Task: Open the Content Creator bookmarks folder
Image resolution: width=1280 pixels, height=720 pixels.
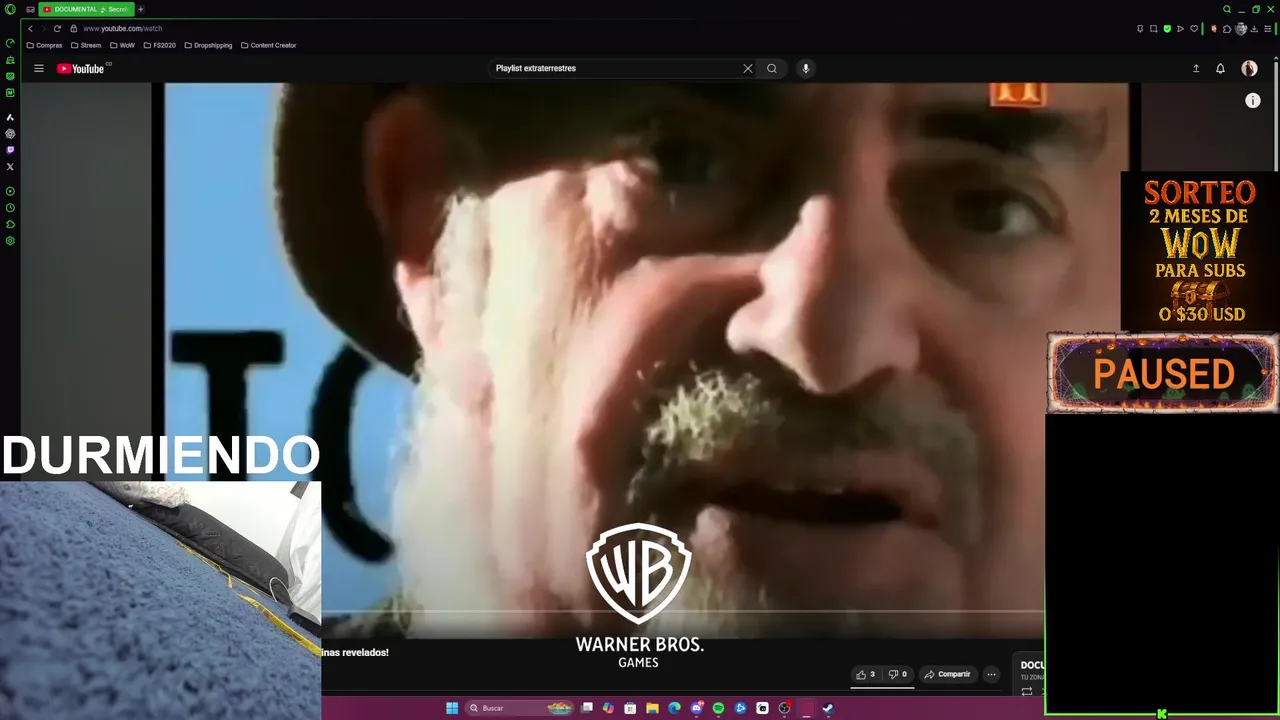Action: pos(269,45)
